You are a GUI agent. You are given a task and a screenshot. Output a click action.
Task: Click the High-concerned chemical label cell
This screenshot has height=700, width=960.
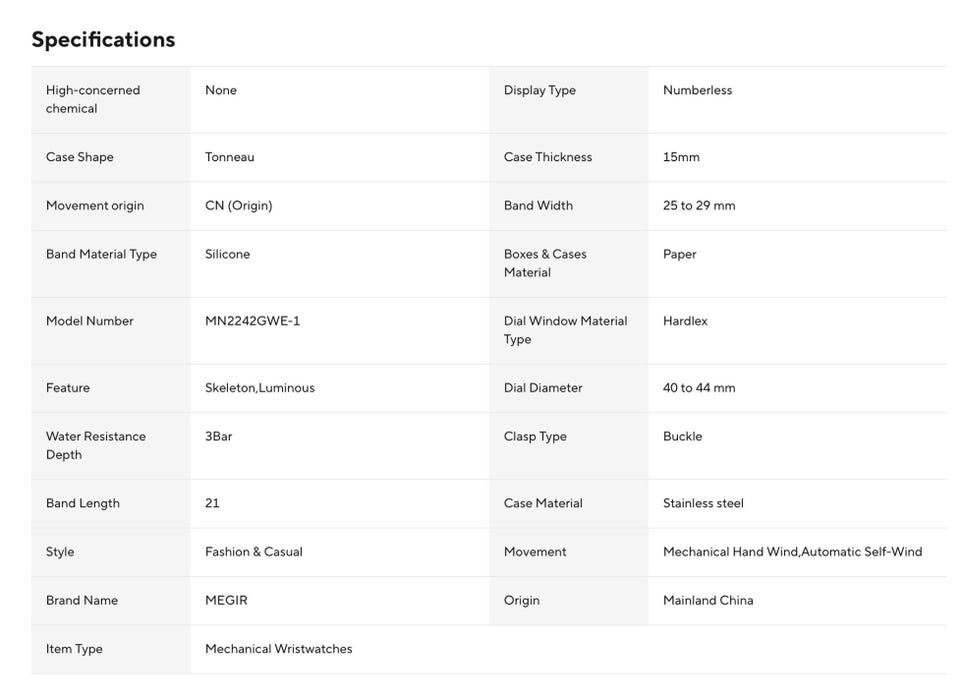[x=111, y=100]
